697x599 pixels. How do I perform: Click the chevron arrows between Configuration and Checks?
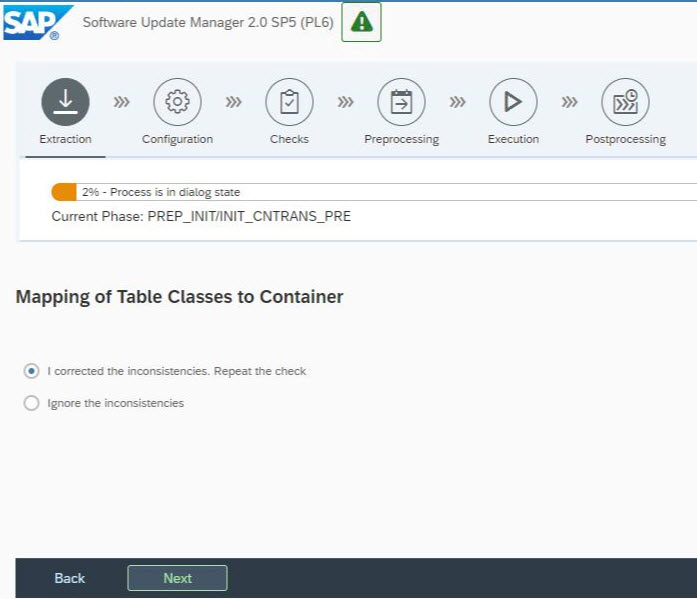click(x=233, y=102)
